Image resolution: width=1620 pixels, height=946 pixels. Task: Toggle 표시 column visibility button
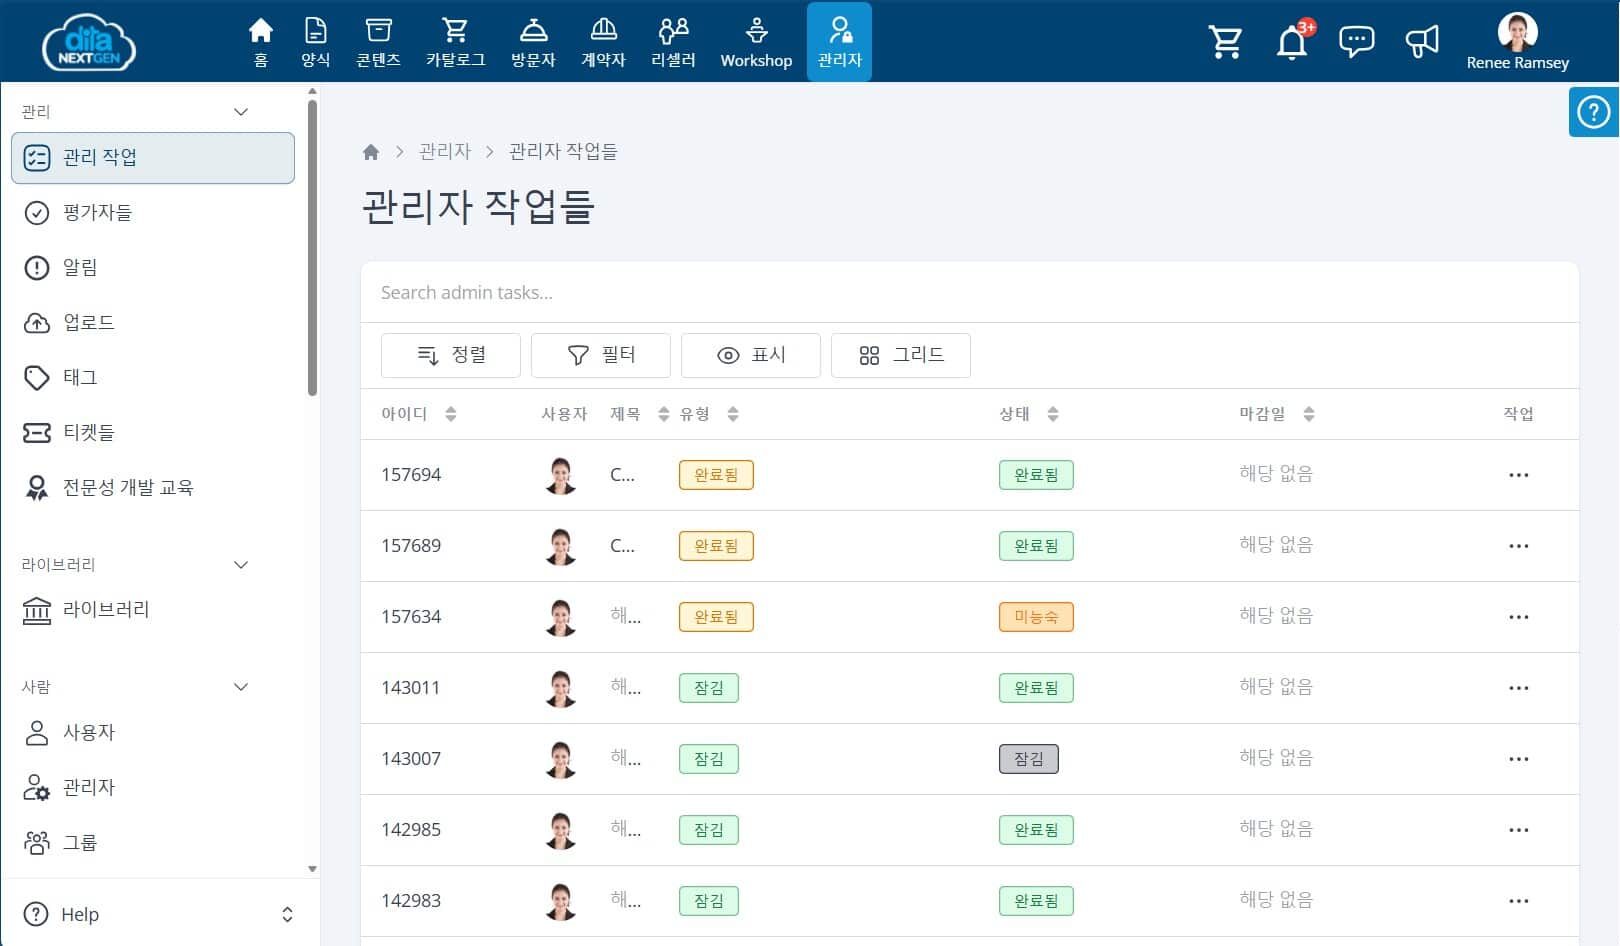pyautogui.click(x=750, y=355)
